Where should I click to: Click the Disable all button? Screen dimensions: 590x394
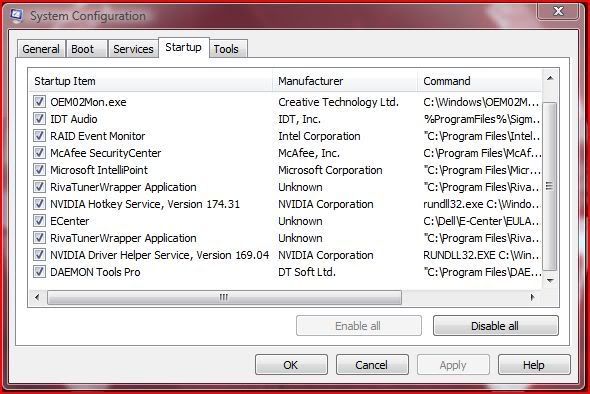(496, 326)
